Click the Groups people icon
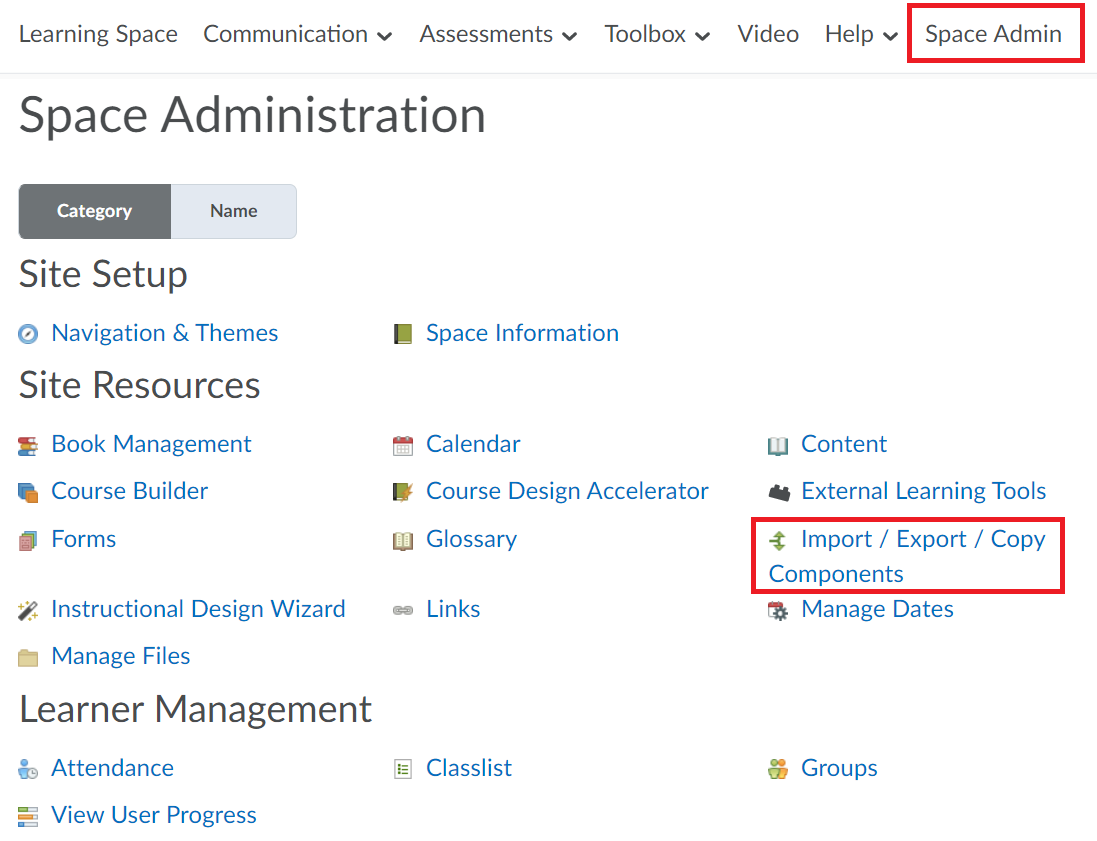This screenshot has height=841, width=1097. click(x=778, y=770)
